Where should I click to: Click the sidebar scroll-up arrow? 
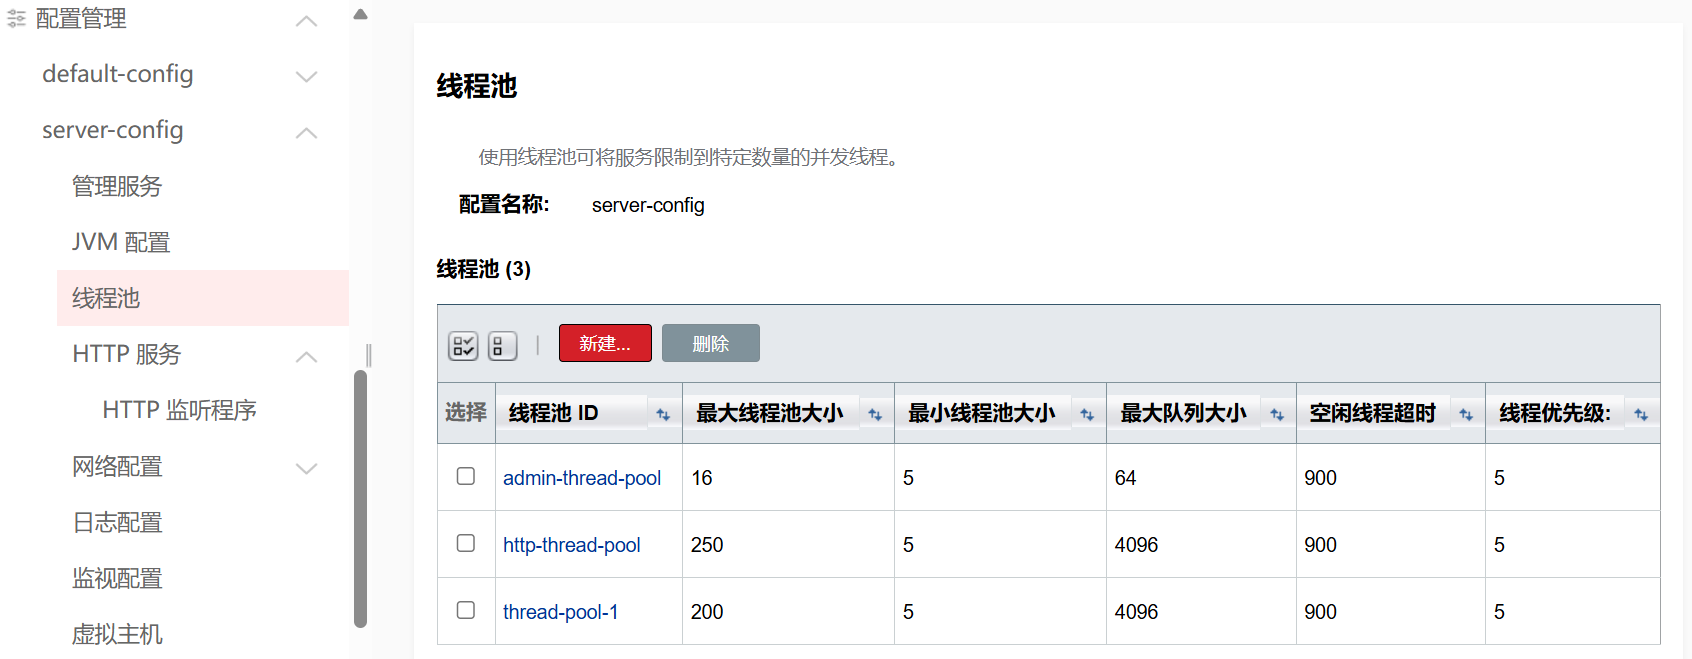coord(361,14)
